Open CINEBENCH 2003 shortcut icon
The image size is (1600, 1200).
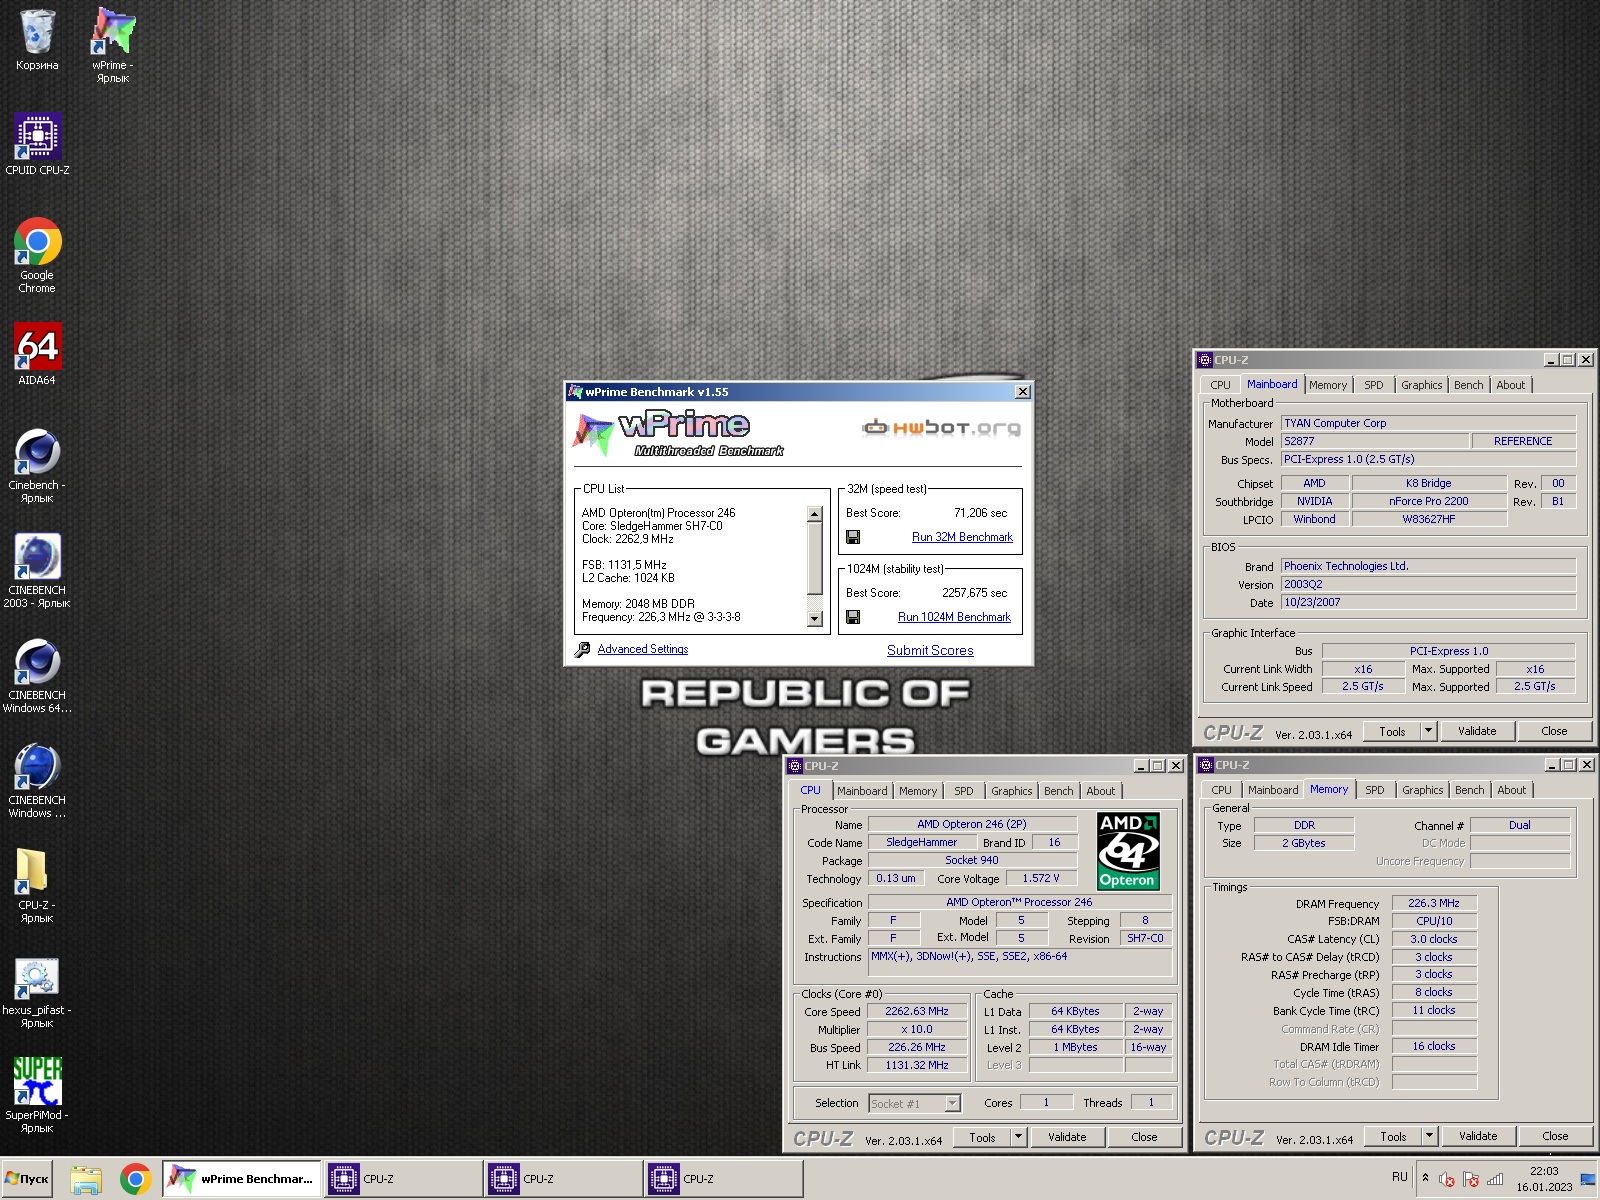coord(37,571)
